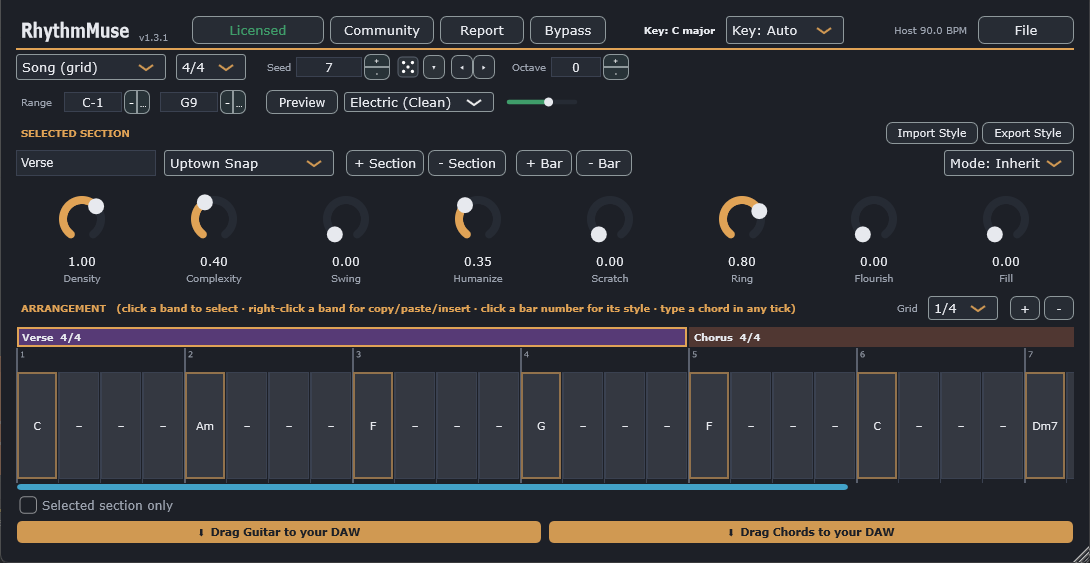Click the G9 high range field
Image resolution: width=1090 pixels, height=563 pixels.
coord(189,103)
